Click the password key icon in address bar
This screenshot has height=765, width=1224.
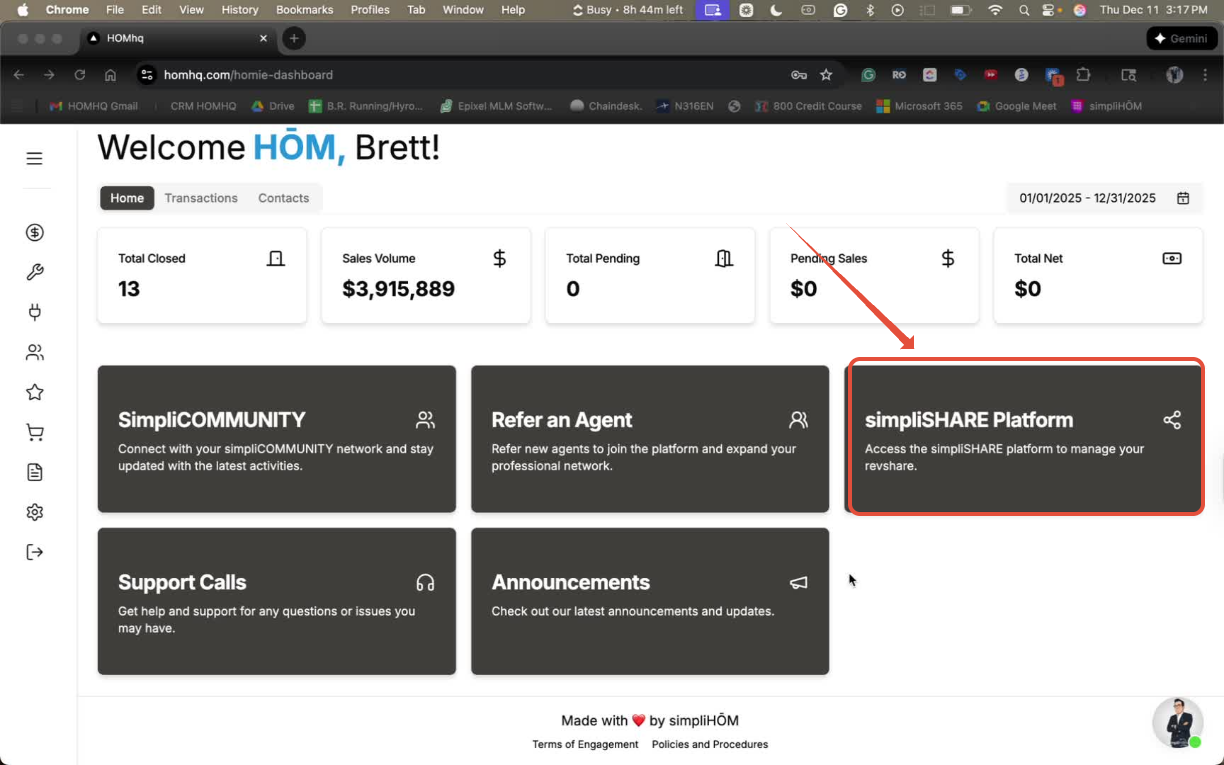(x=798, y=75)
